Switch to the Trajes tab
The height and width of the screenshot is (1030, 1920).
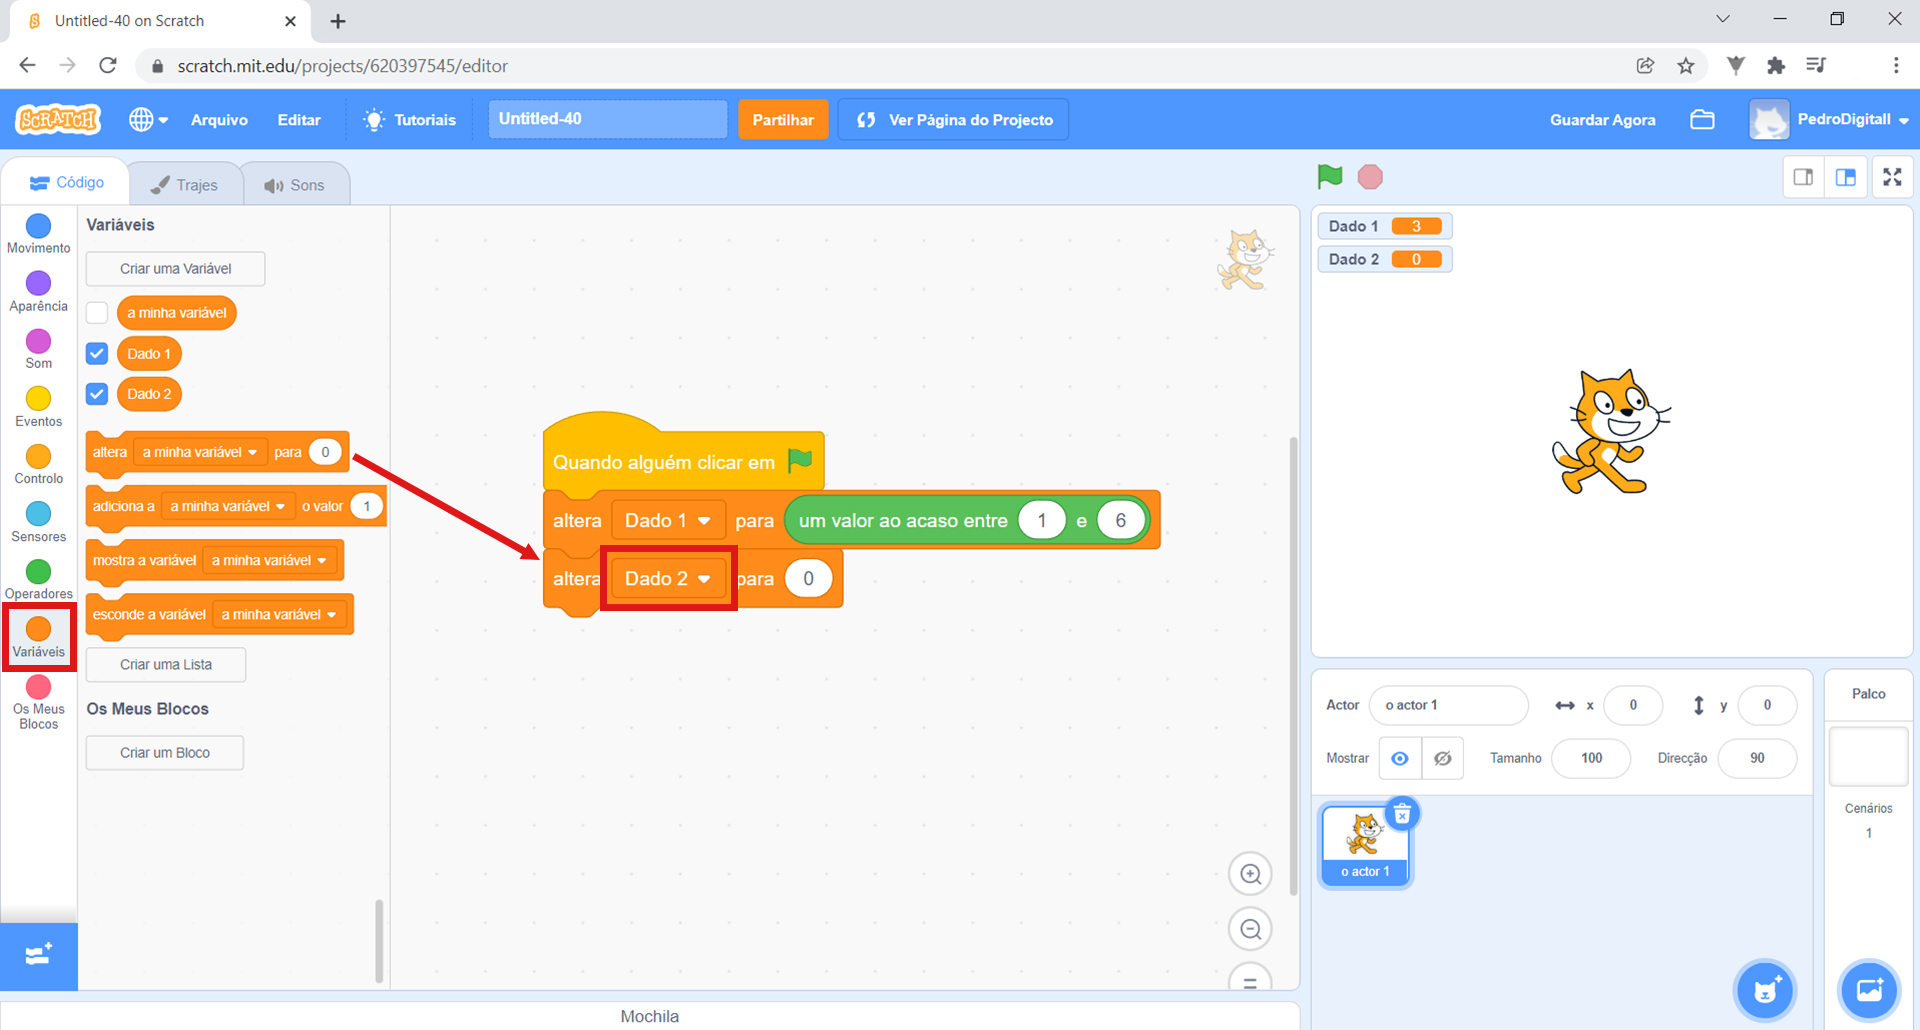(x=184, y=185)
